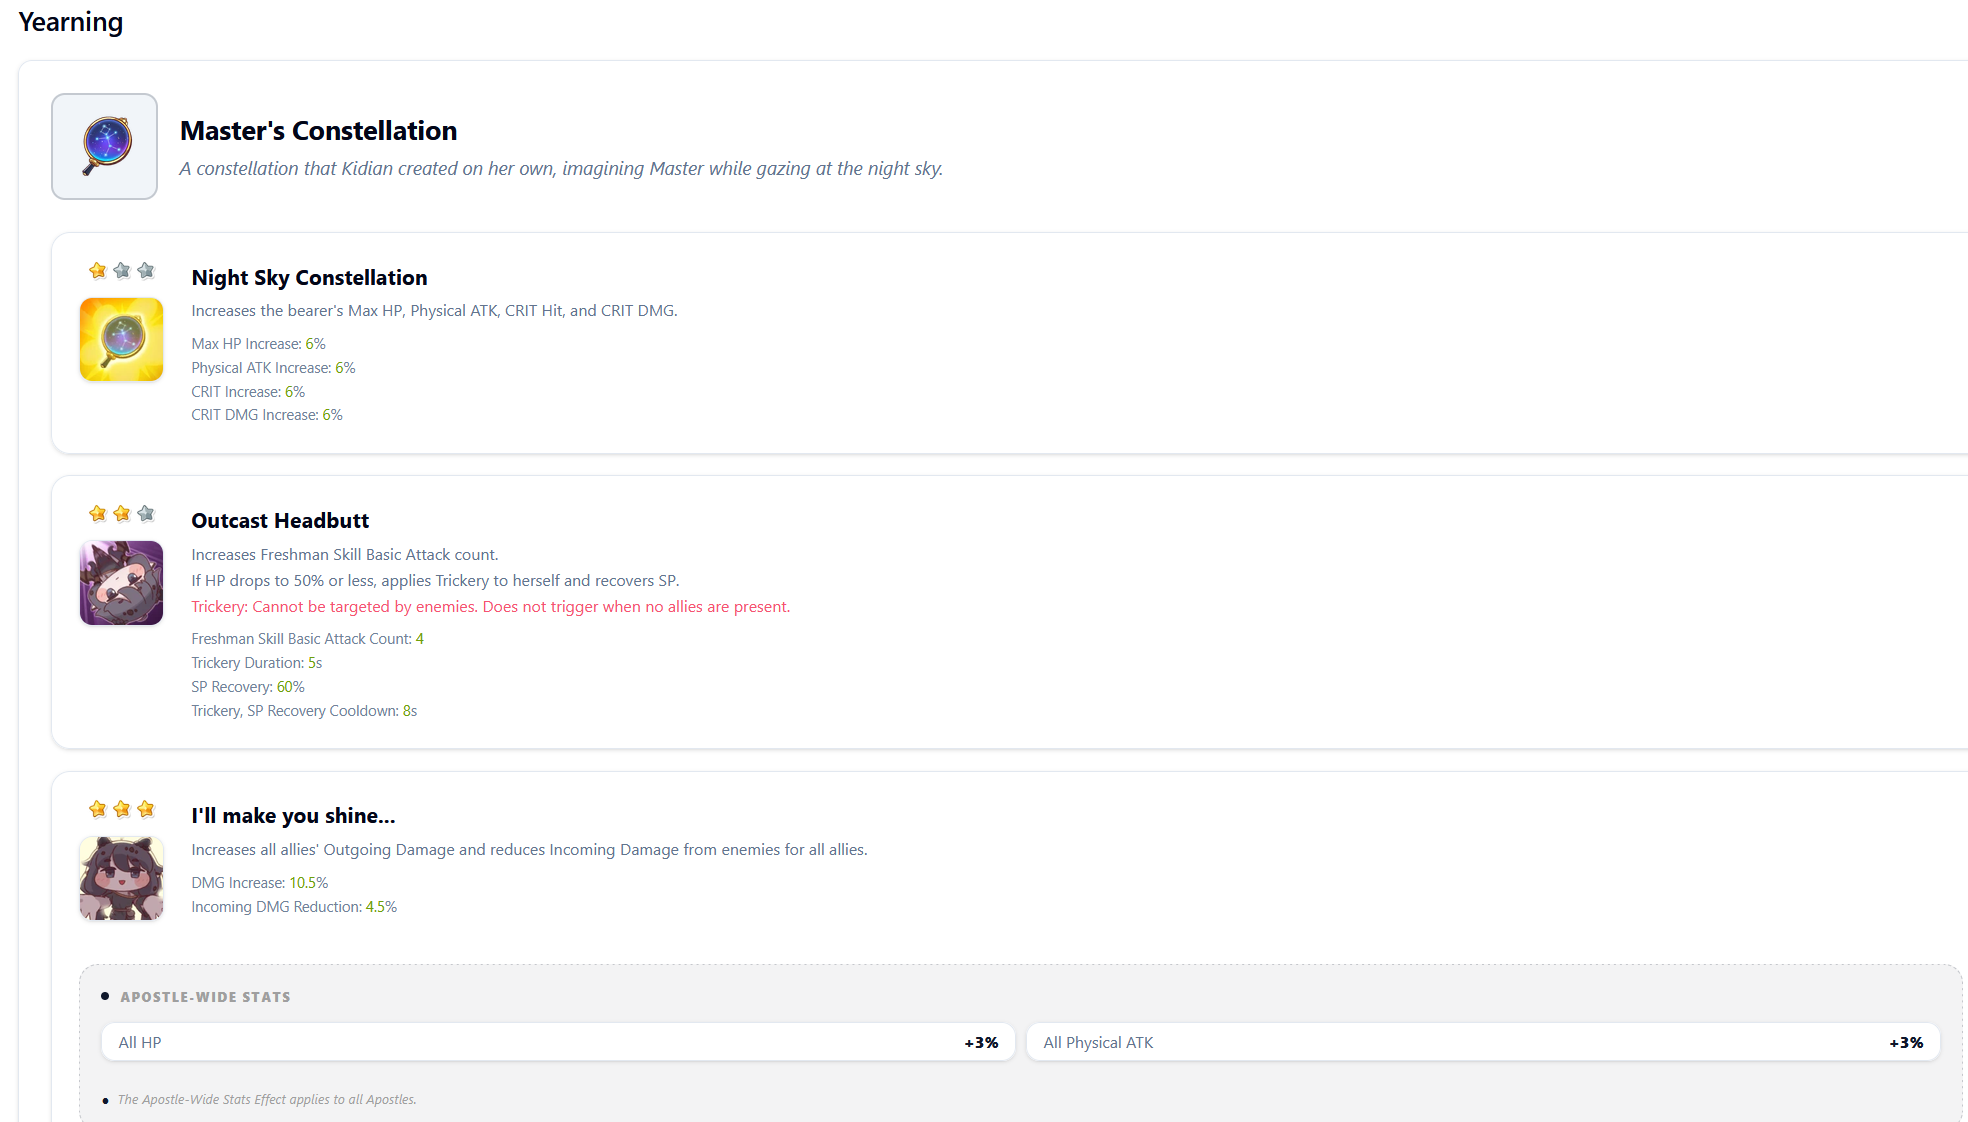Click the "Outcast Headbutt" heading

[x=280, y=521]
